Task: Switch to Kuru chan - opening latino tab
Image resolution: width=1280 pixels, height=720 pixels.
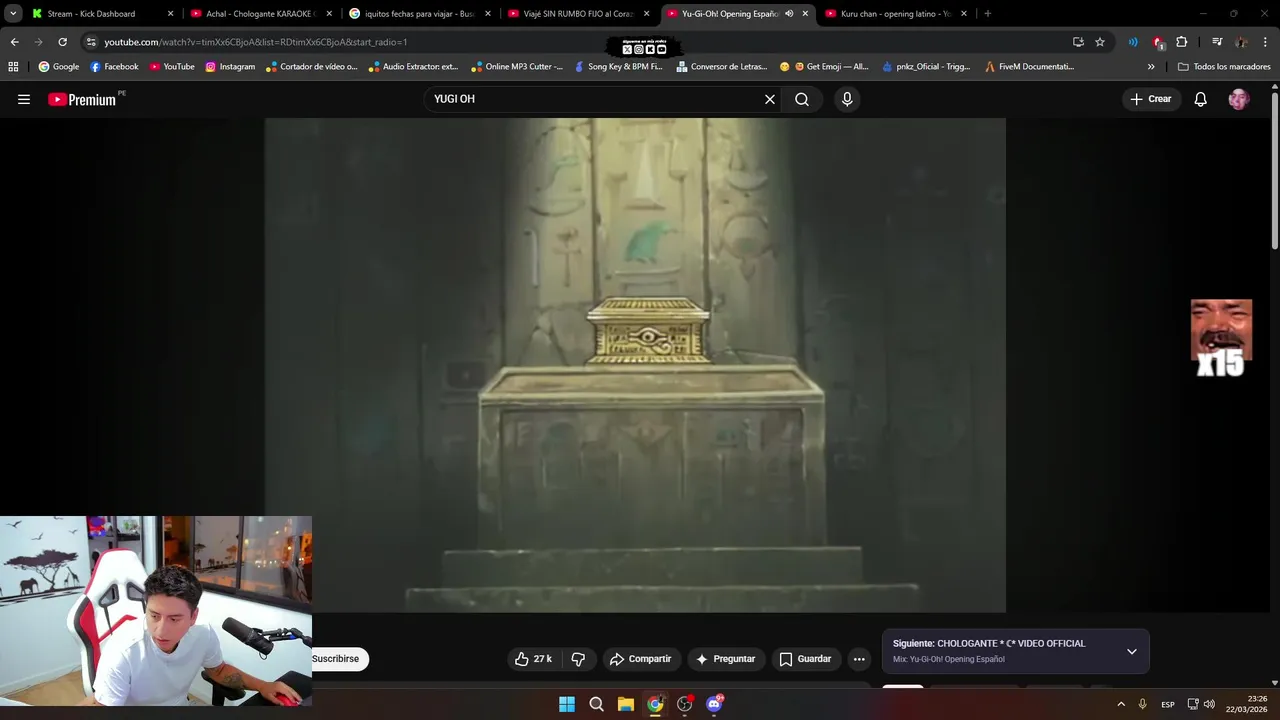Action: (x=895, y=14)
